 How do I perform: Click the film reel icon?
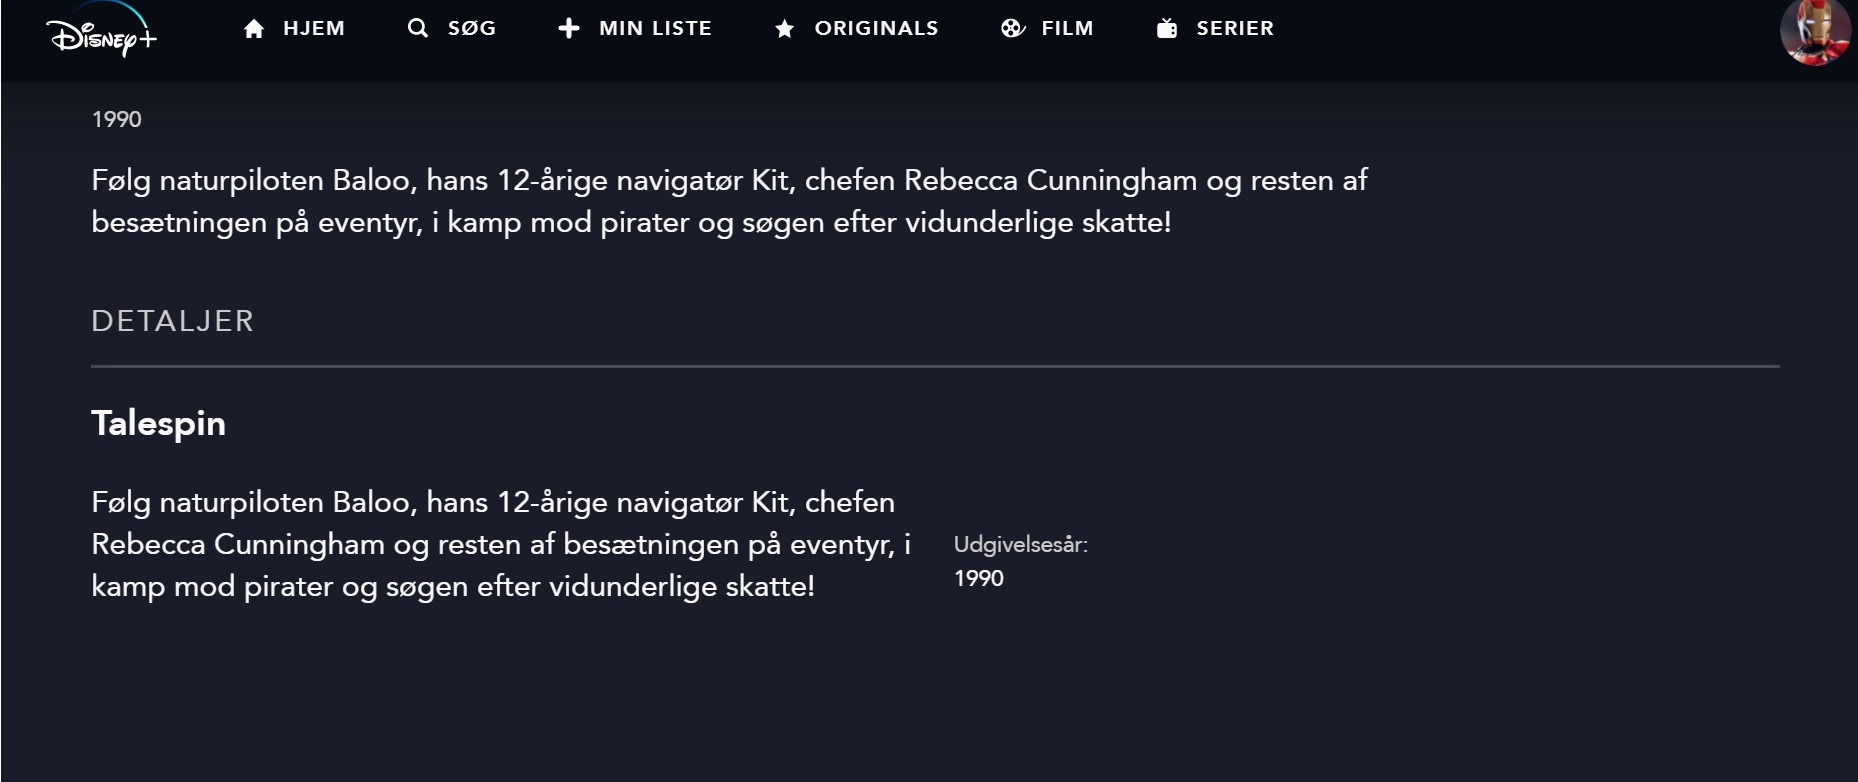(x=1013, y=28)
